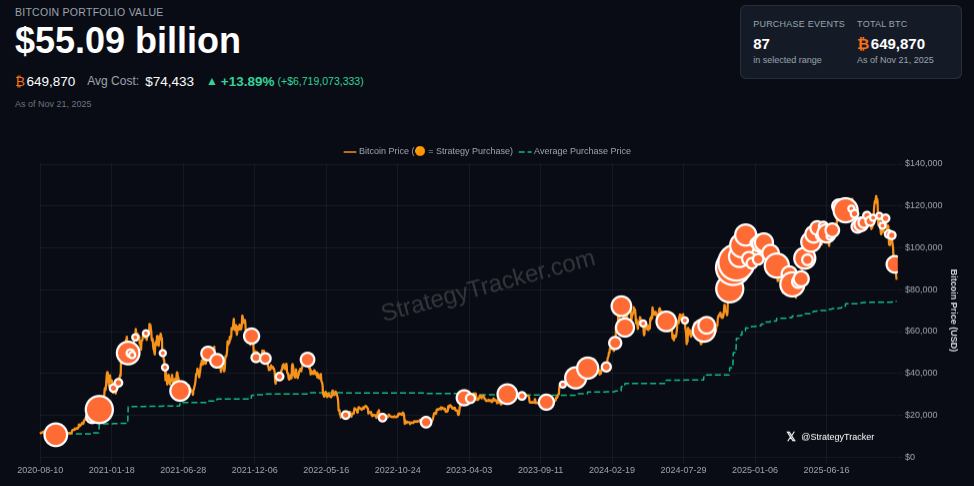
Task: Click the +13.89% gain percentage
Action: tap(247, 81)
